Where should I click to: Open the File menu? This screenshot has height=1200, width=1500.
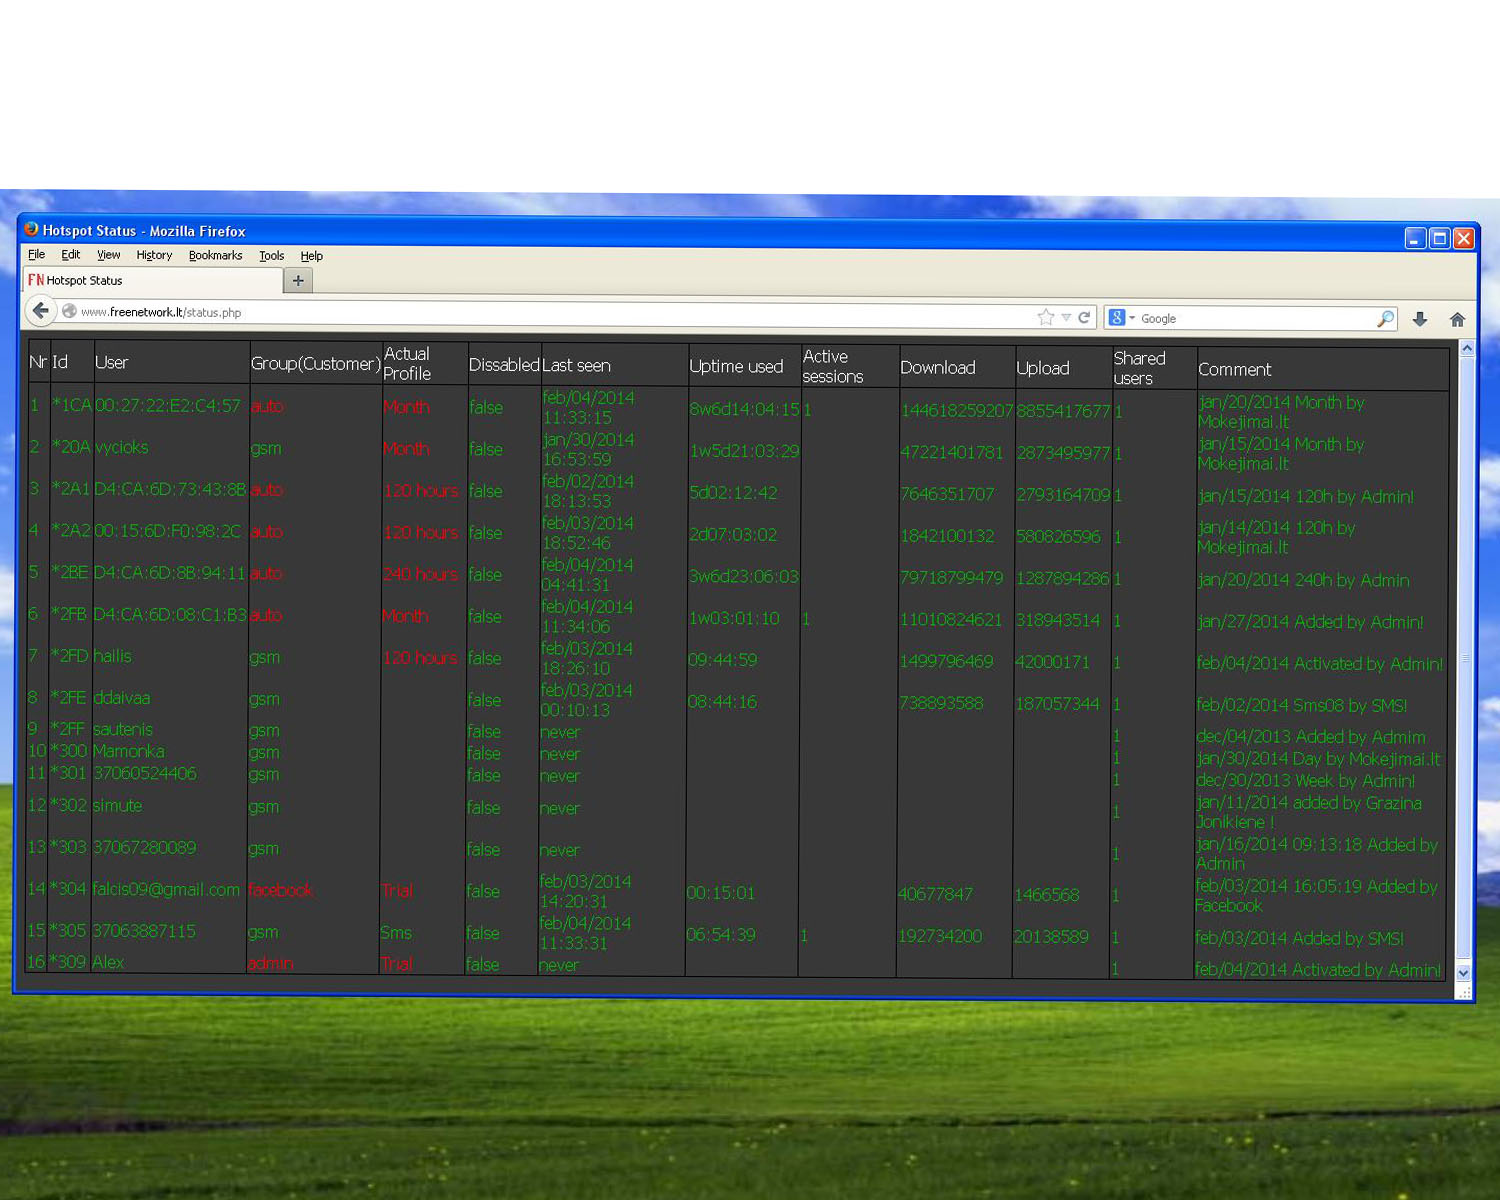(37, 255)
